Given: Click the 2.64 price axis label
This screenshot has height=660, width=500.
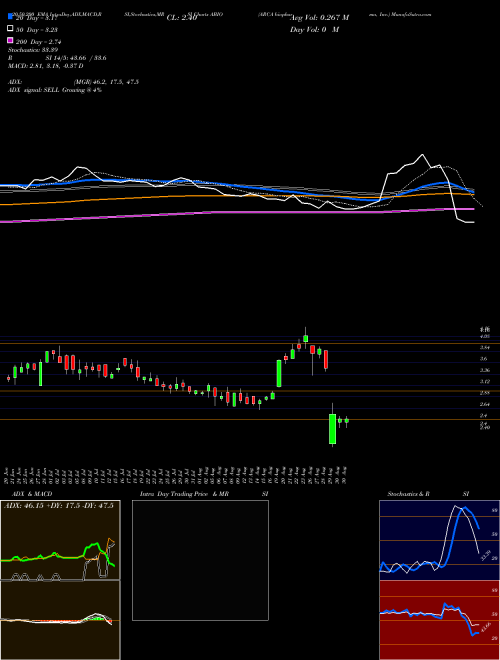Looking at the screenshot, I should (485, 404).
